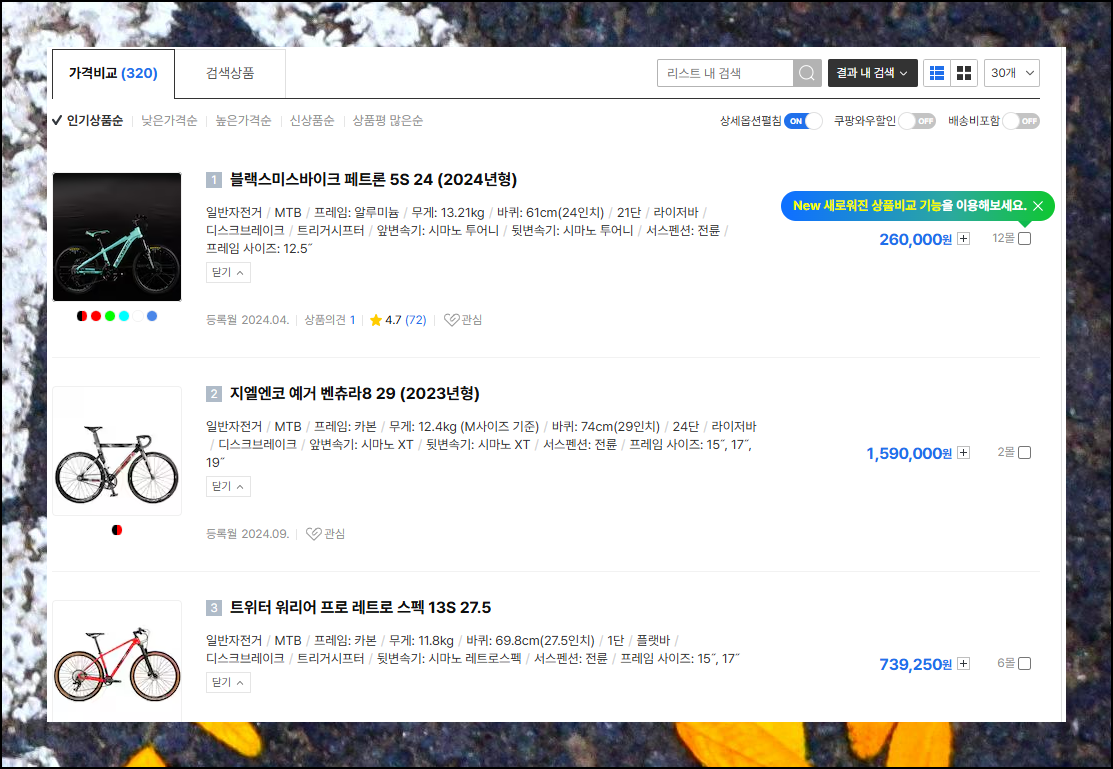This screenshot has width=1113, height=769.
Task: Check compare box for 1,590,000원 product
Action: (1024, 452)
